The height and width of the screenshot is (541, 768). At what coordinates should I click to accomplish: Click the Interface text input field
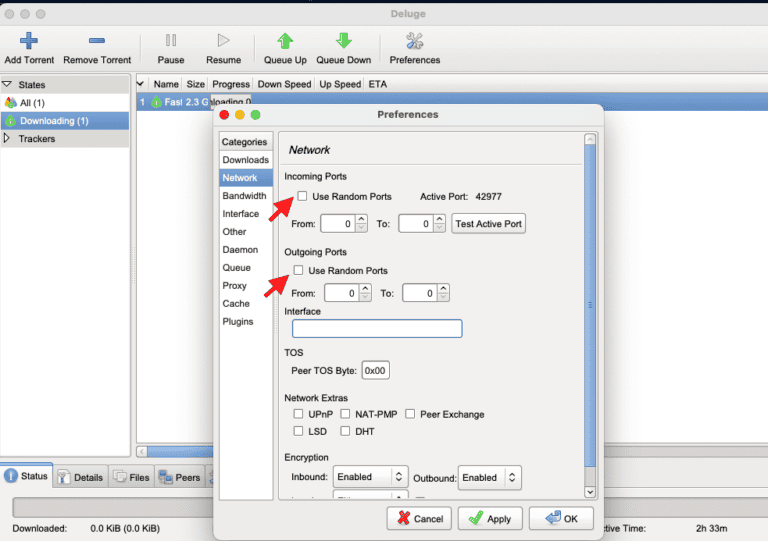[x=377, y=329]
